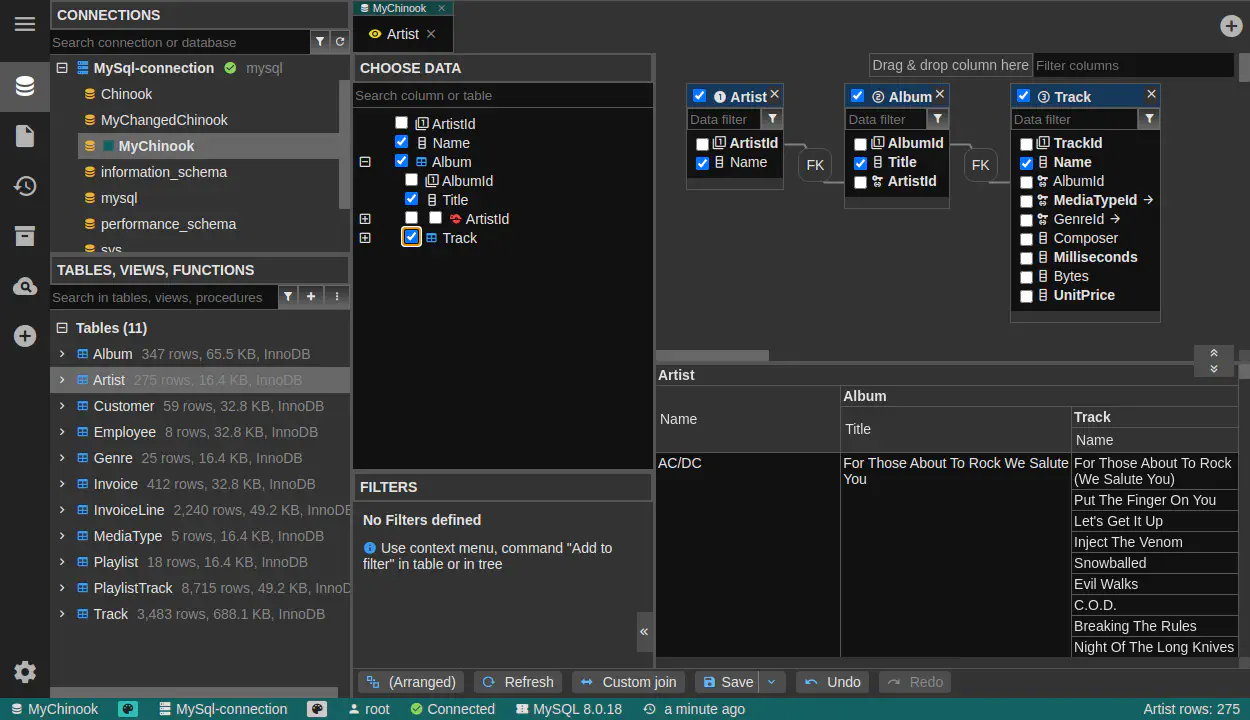Select the Artist query tab
Viewport: 1250px width, 720px height.
click(x=402, y=34)
